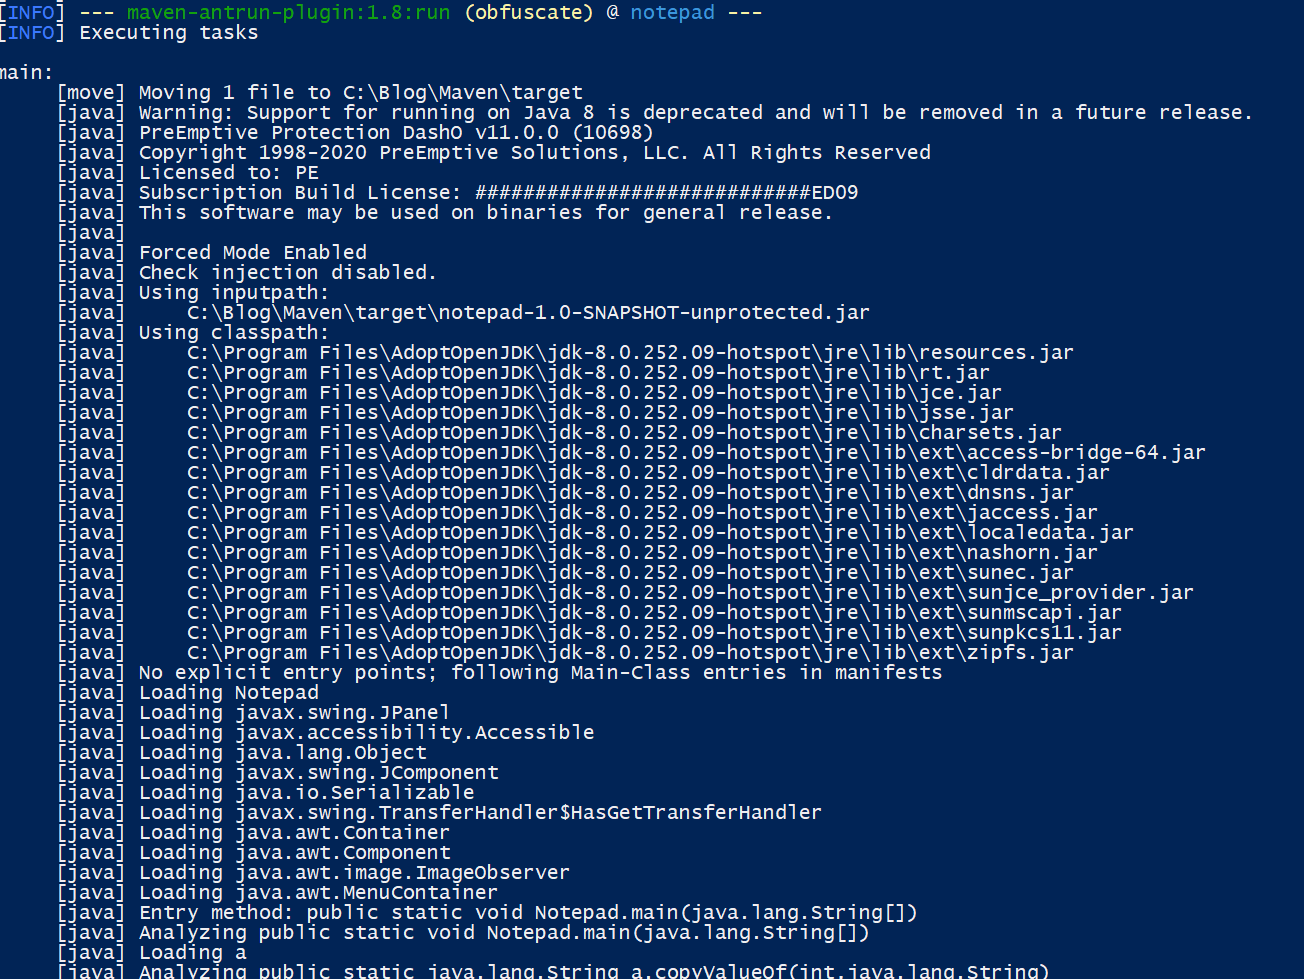Click the 'Executing tasks' line
1304x979 pixels.
point(168,33)
